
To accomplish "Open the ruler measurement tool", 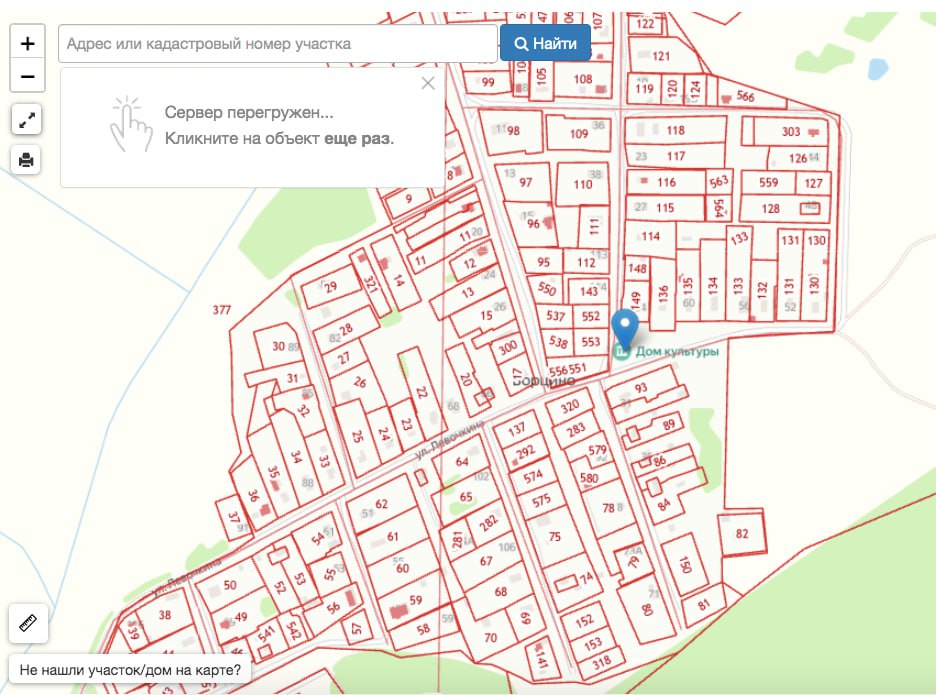I will tap(27, 624).
